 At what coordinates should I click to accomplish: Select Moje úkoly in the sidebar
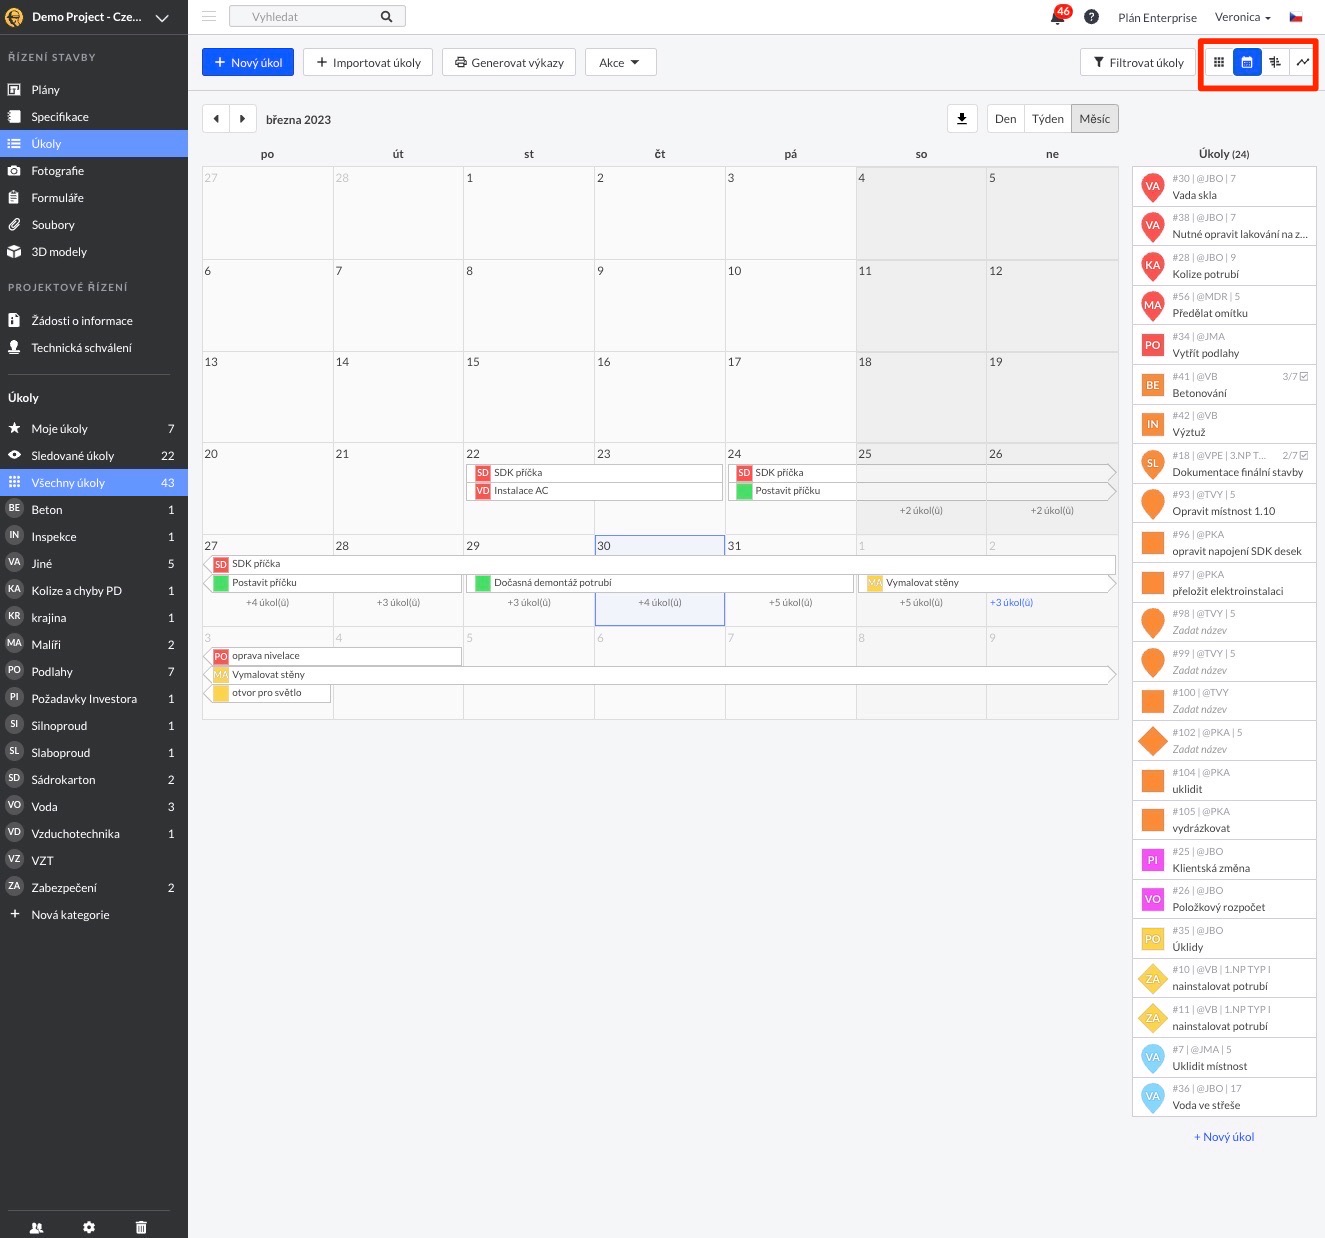[x=59, y=429]
